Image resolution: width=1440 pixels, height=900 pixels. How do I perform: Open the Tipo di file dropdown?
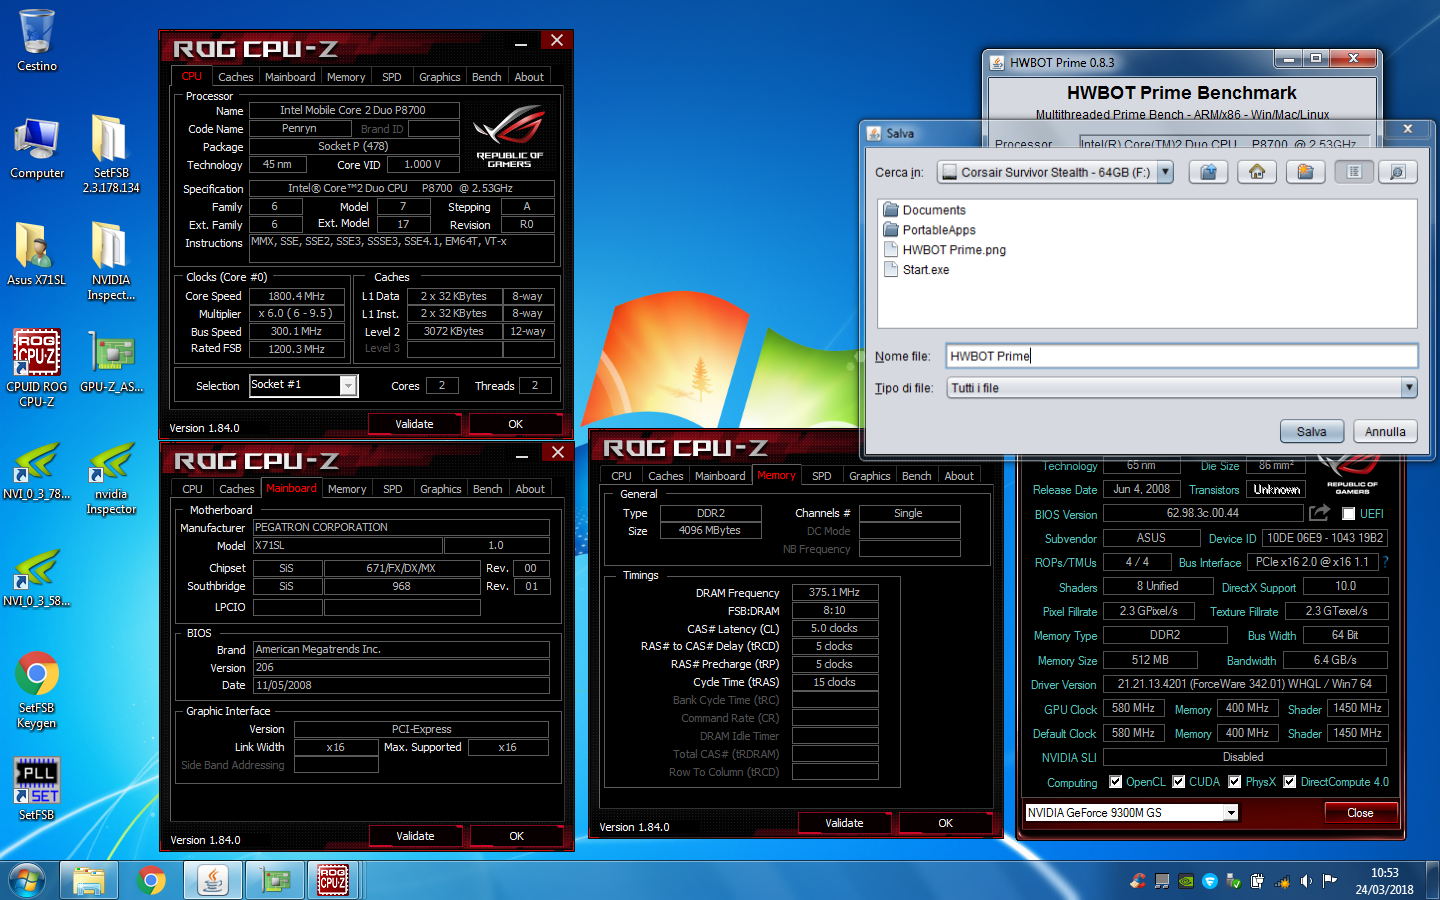click(1409, 387)
